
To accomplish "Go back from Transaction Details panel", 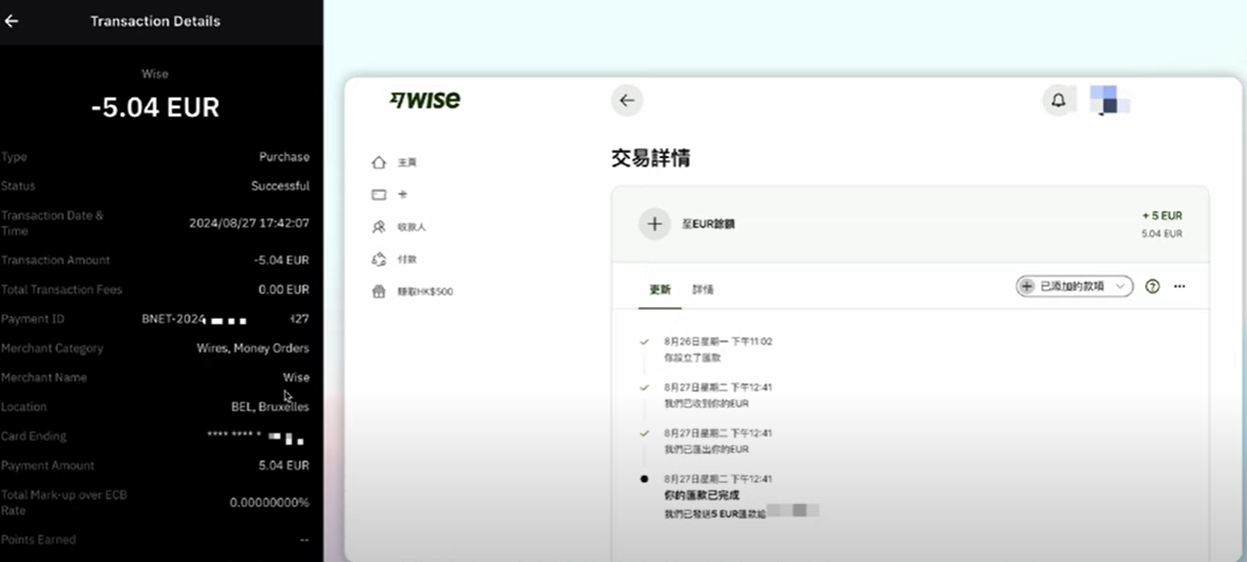I will [x=11, y=21].
